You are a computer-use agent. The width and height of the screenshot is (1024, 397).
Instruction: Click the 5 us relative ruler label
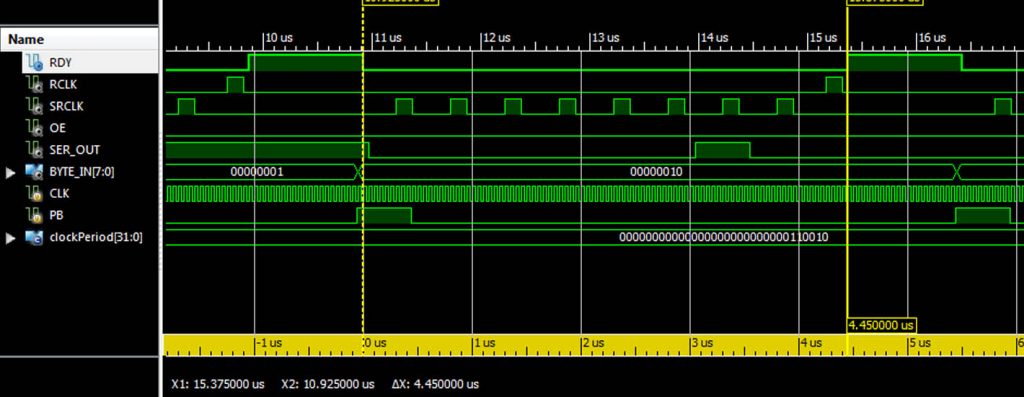(921, 342)
